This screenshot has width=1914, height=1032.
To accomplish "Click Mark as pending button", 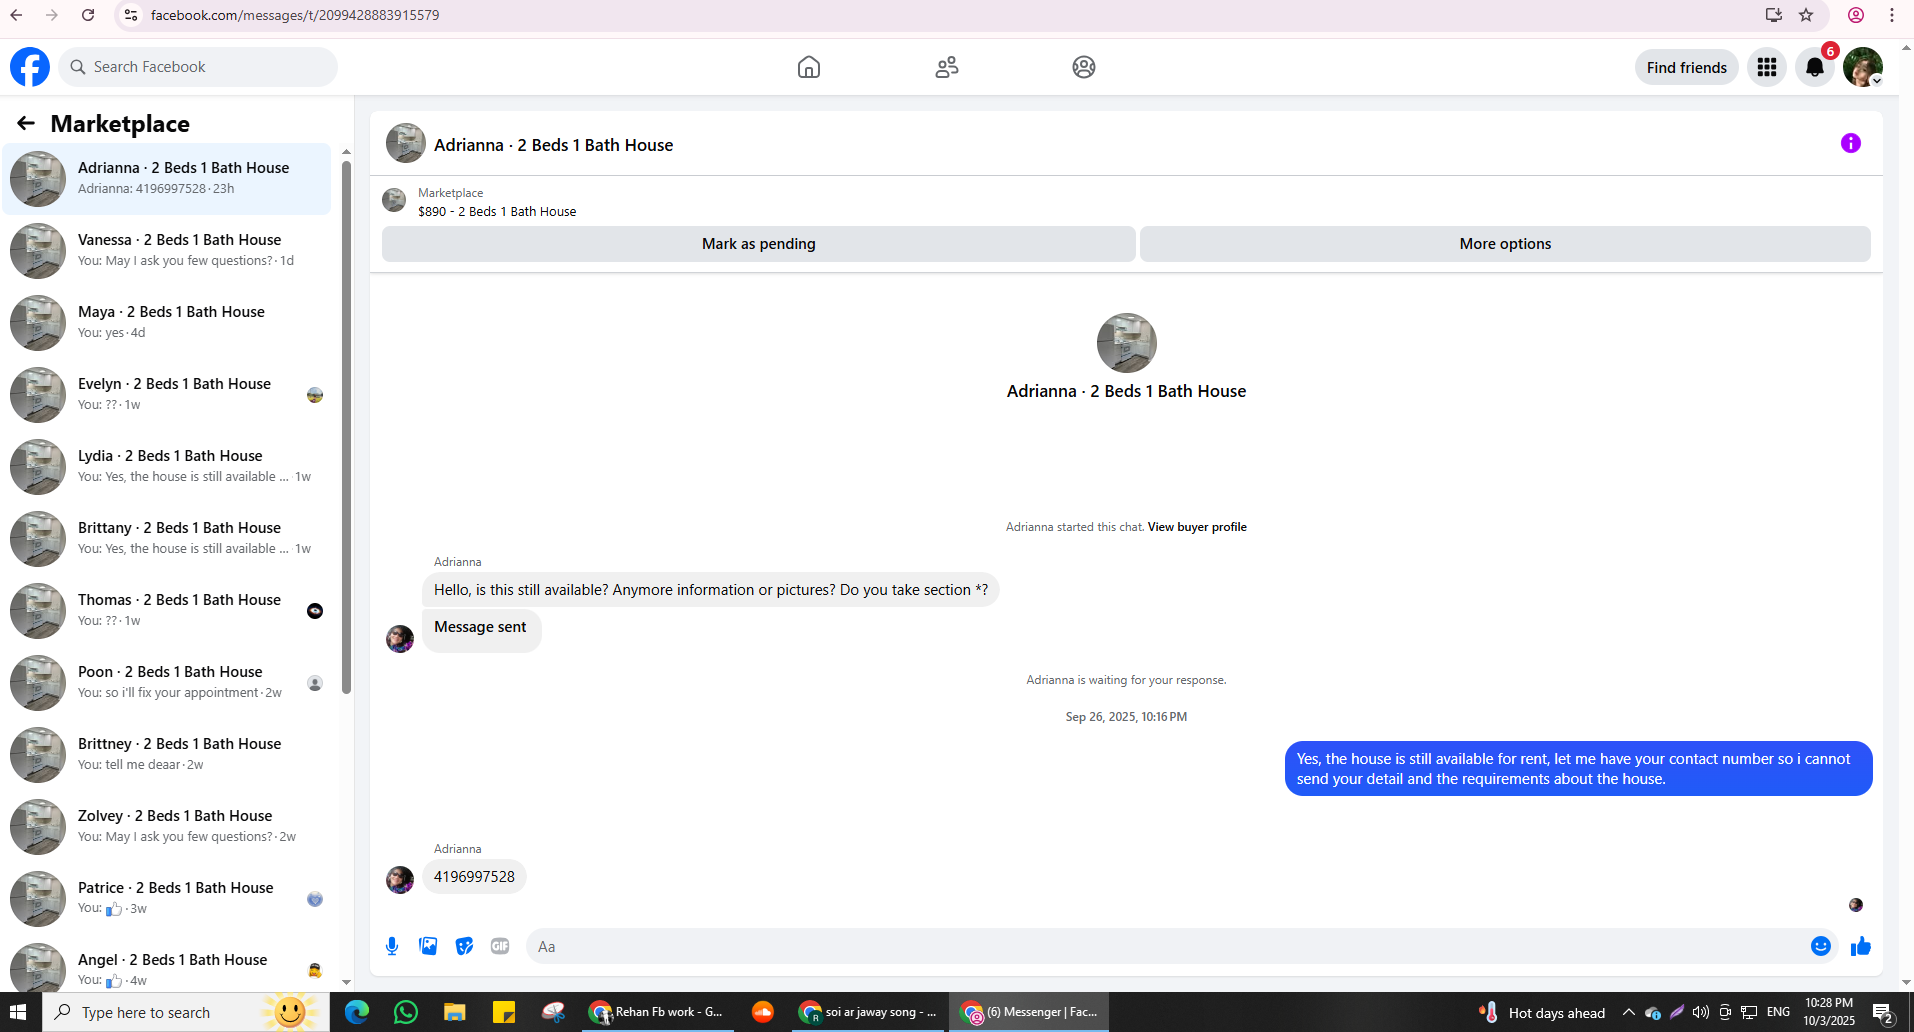I will coord(759,244).
